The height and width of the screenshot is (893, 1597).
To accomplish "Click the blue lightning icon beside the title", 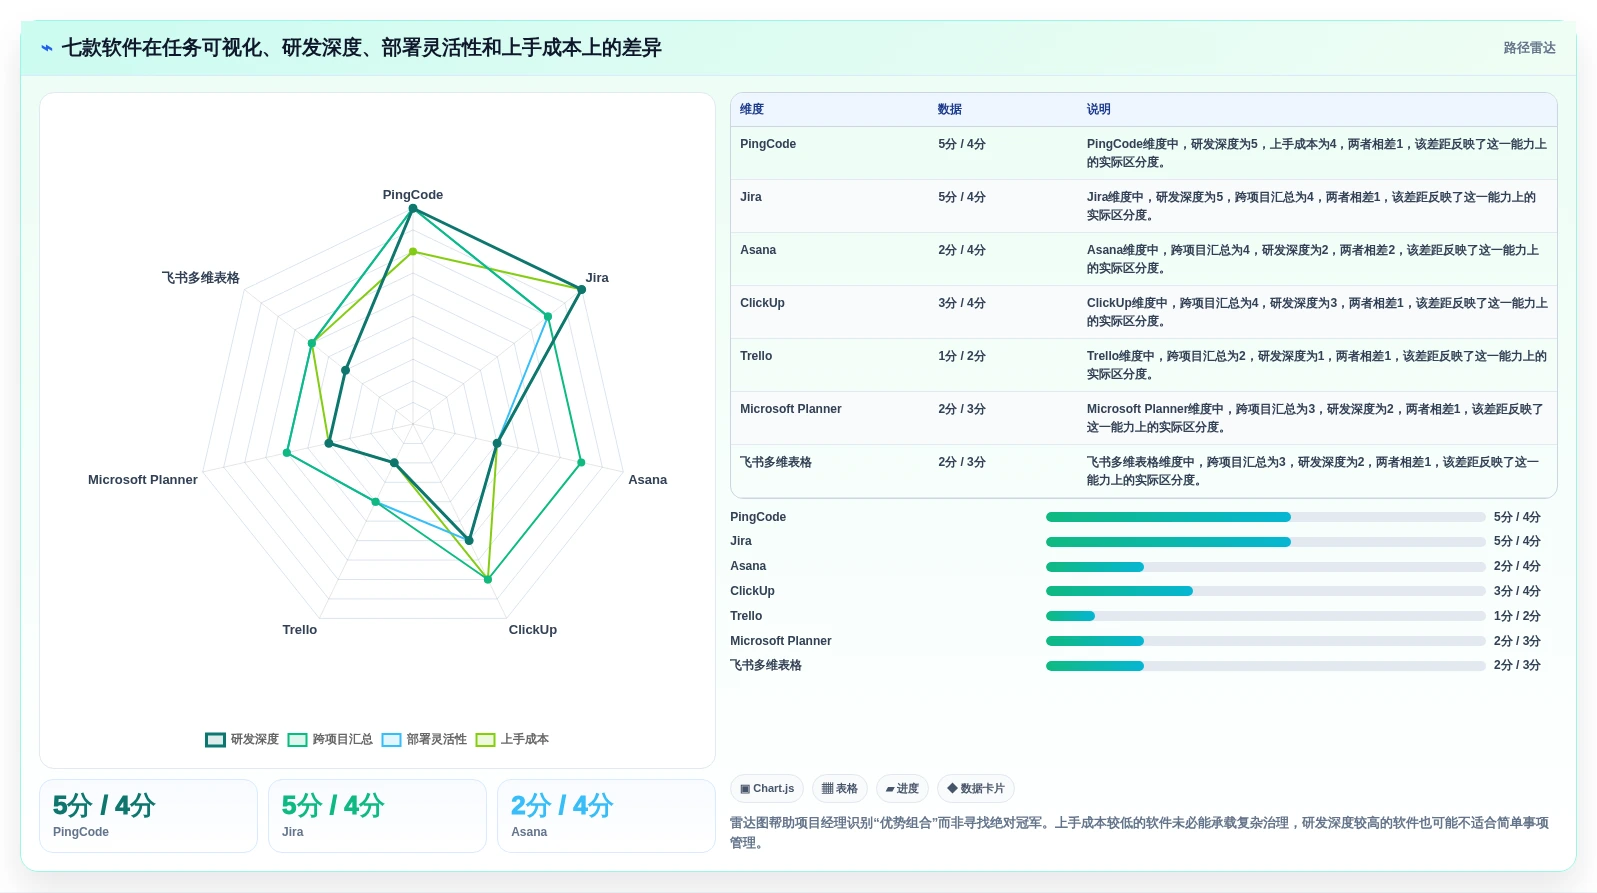I will point(46,48).
